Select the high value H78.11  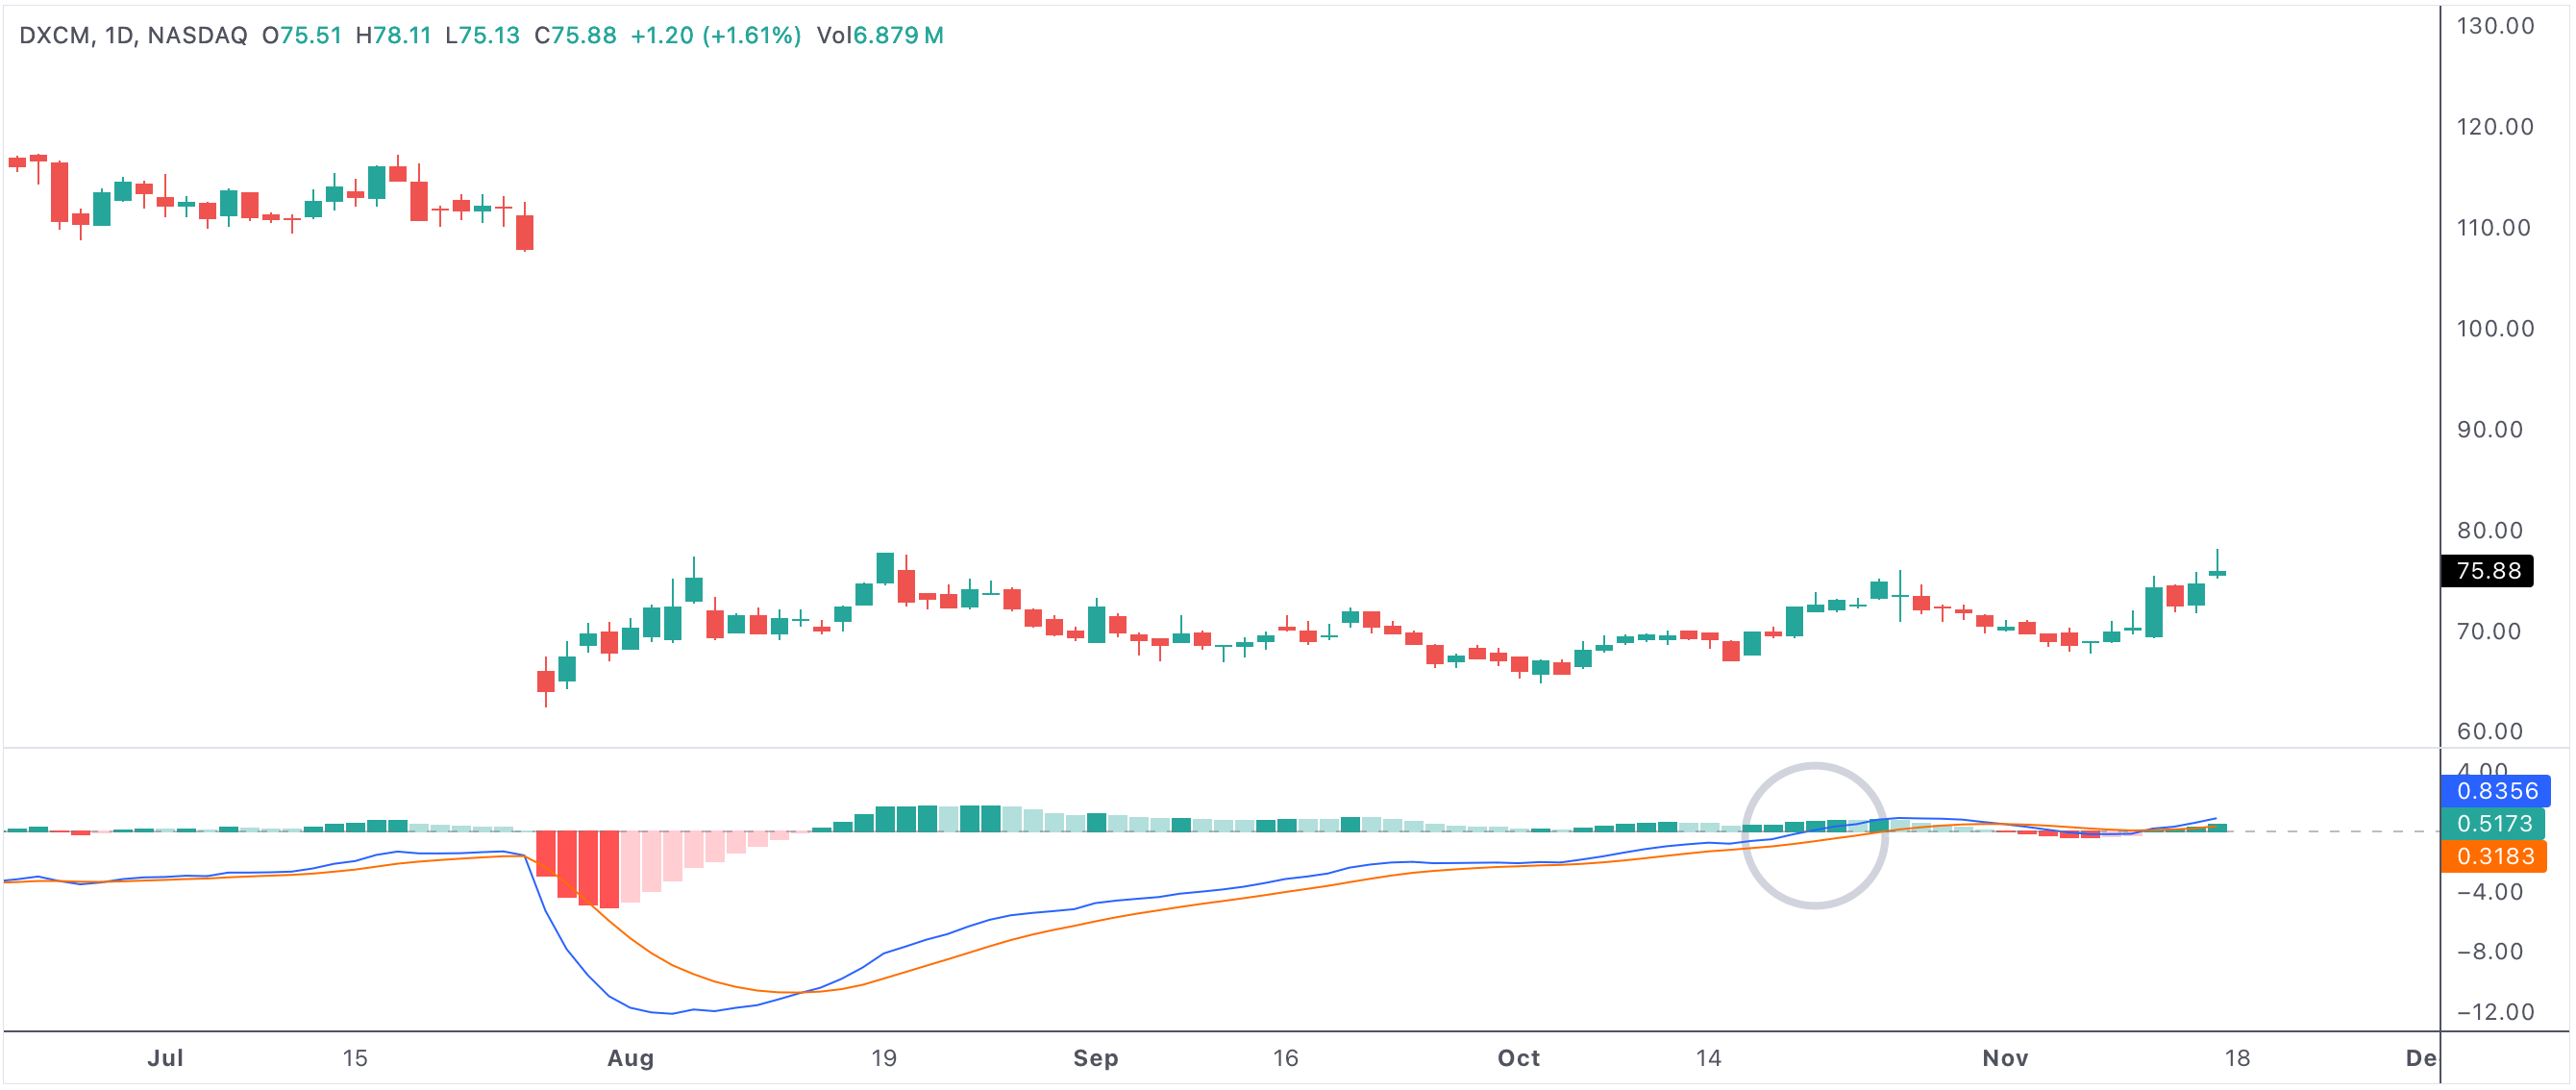(x=393, y=35)
